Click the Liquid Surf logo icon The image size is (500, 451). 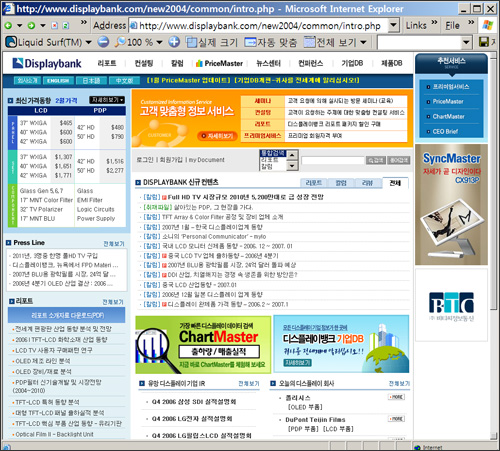tap(11, 42)
